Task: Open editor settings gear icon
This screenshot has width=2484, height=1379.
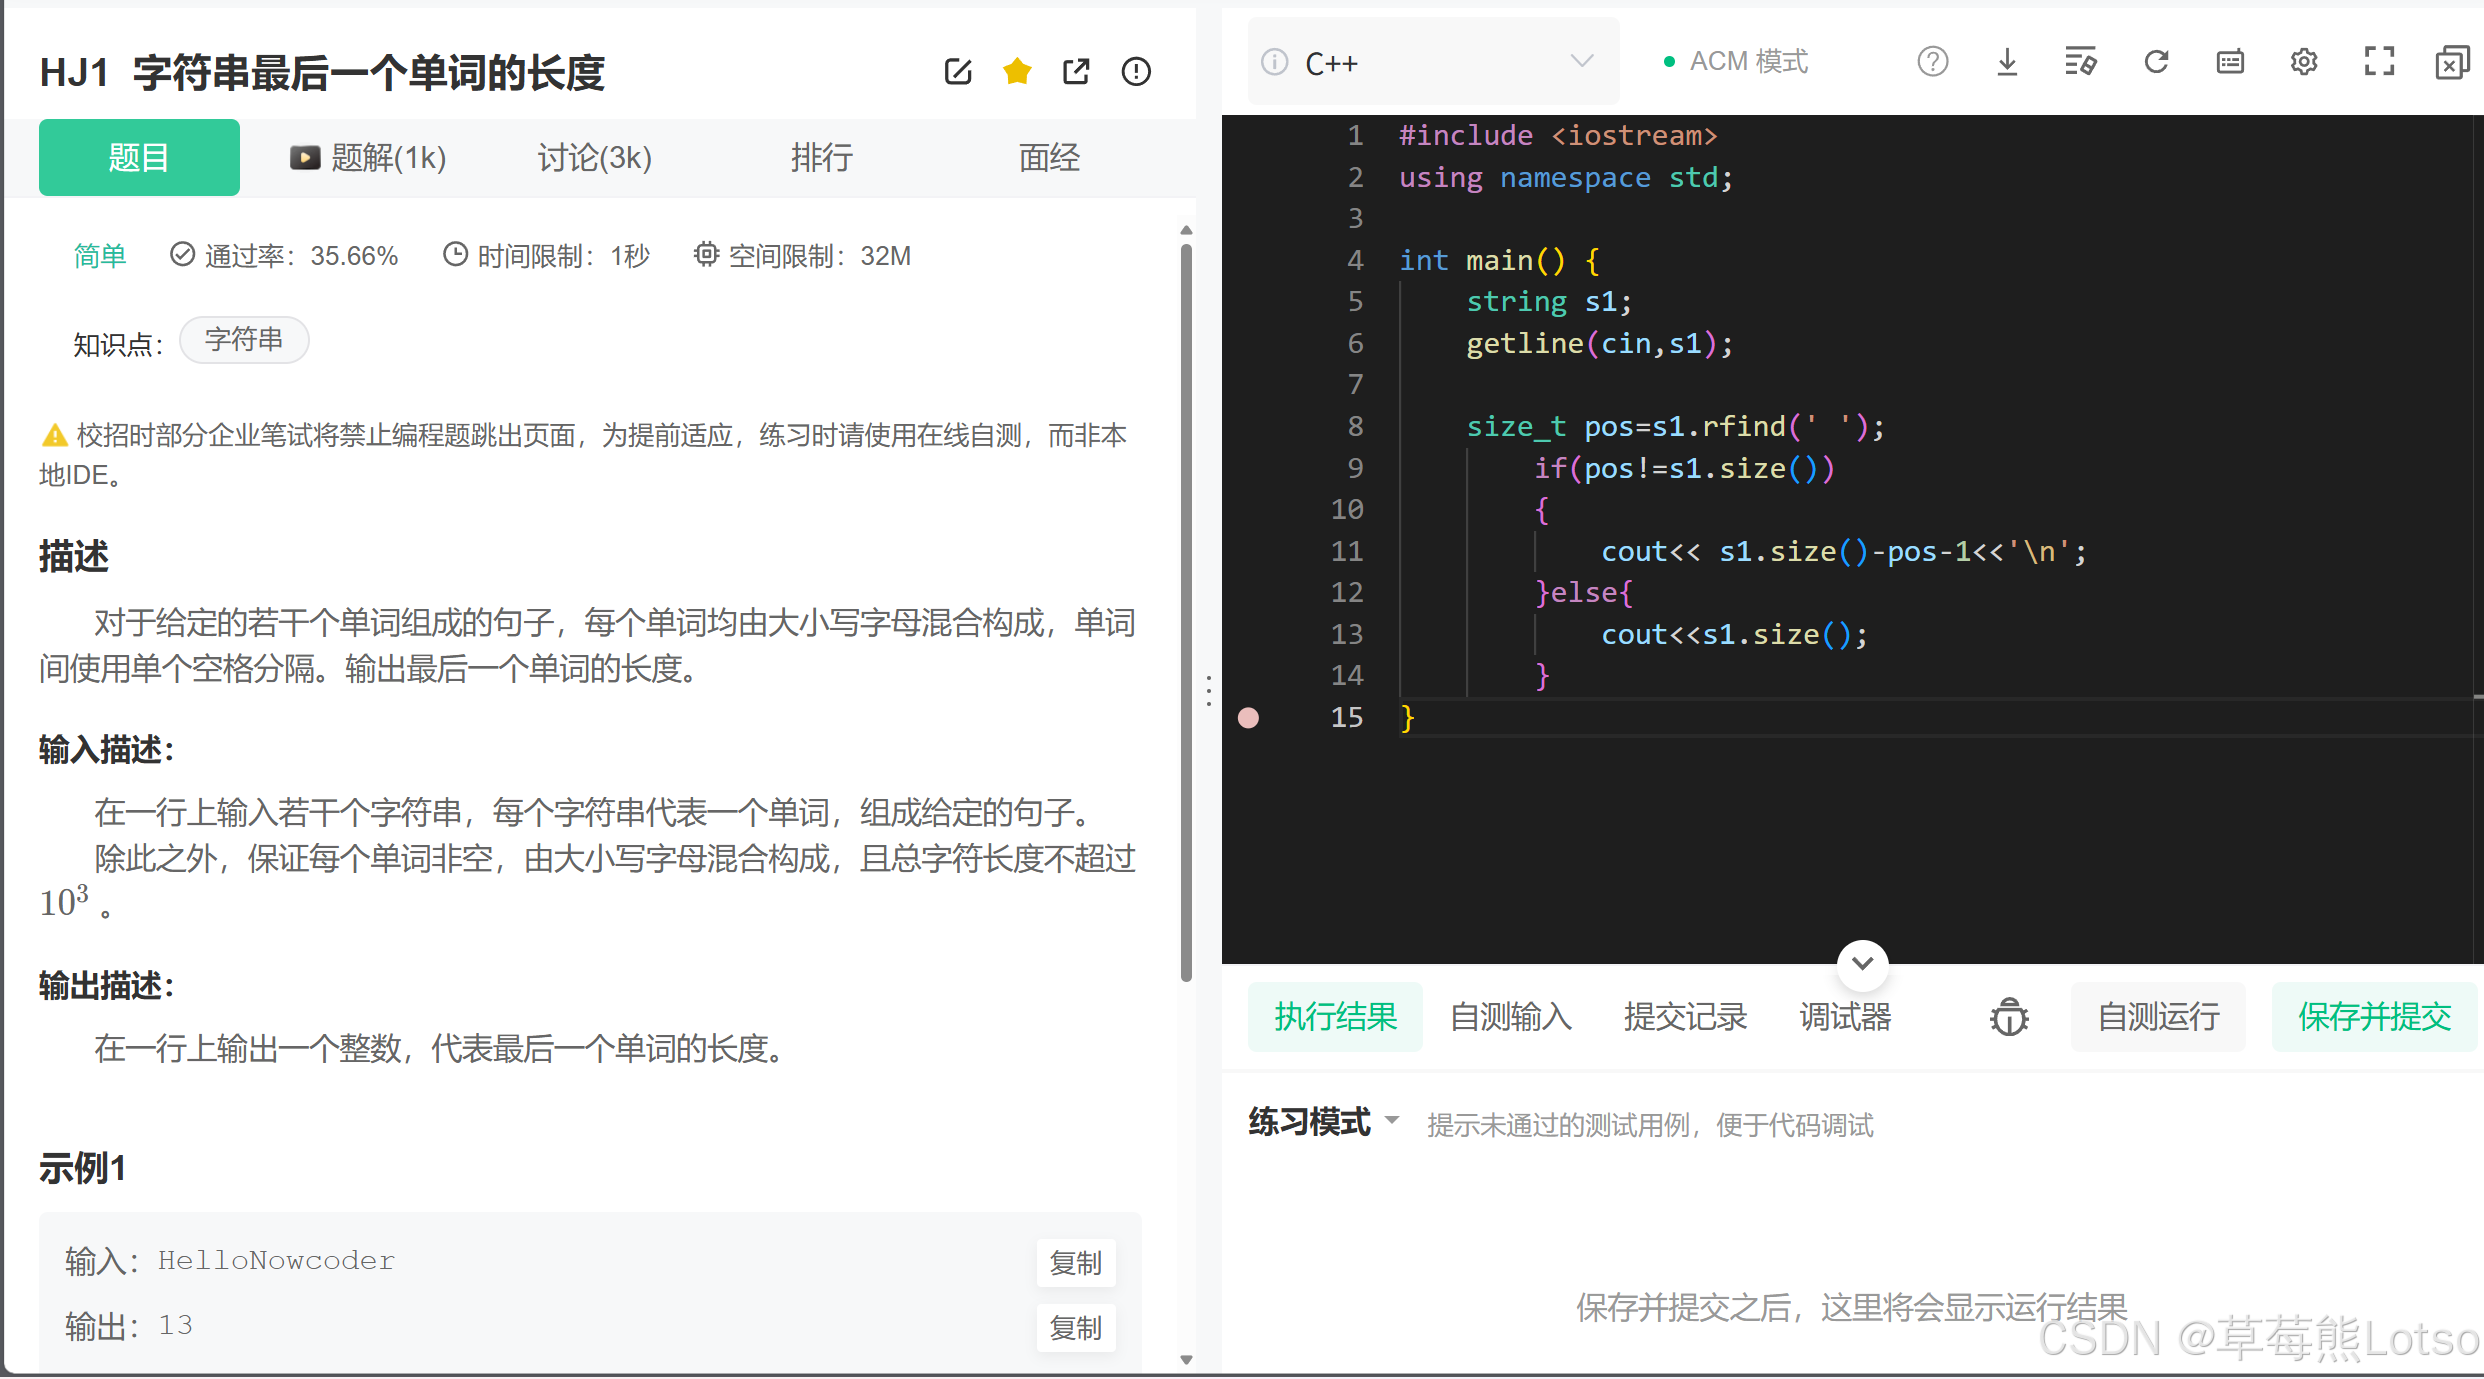Action: point(2304,62)
